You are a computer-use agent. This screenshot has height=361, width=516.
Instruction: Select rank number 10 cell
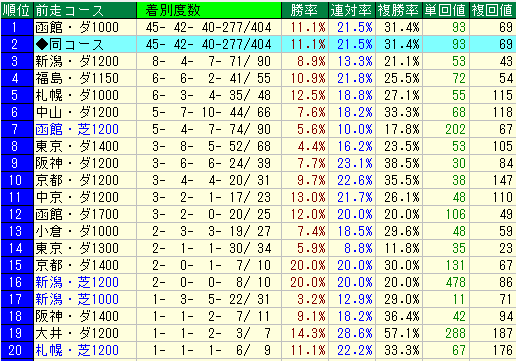[x=17, y=180]
